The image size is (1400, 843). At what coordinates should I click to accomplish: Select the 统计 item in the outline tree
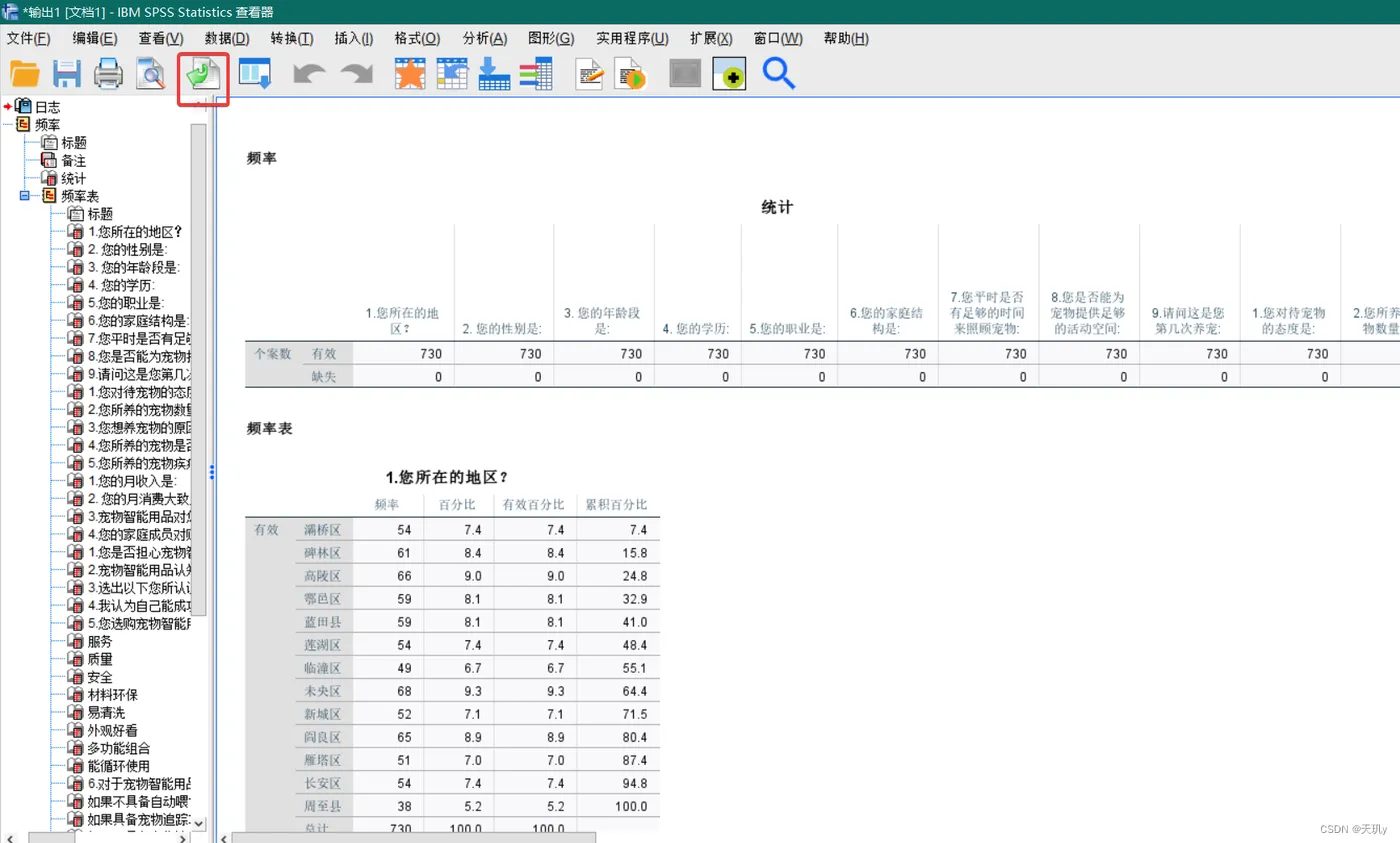73,178
